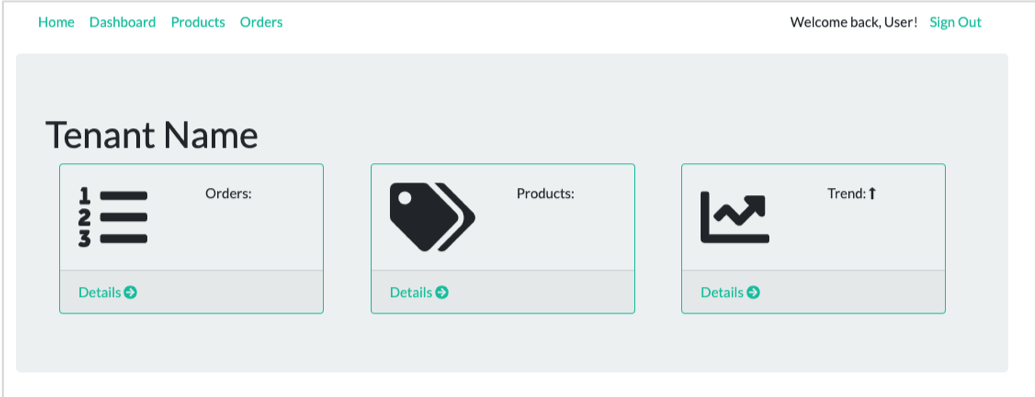Open Details link under Products card

(411, 292)
